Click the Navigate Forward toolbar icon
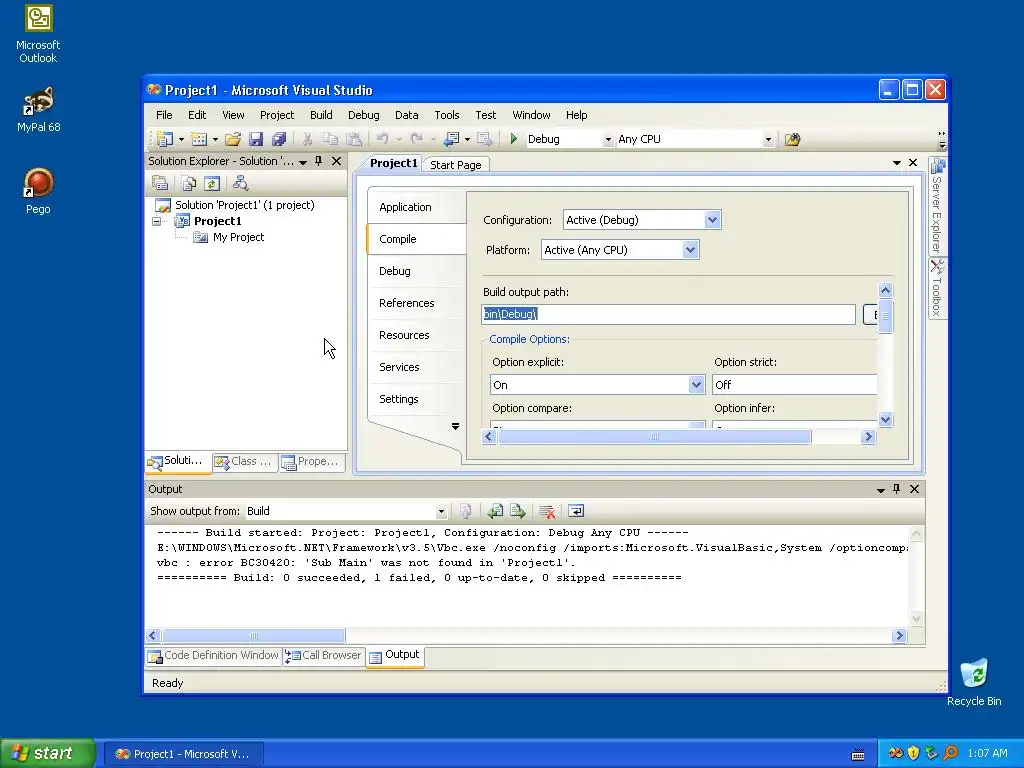The image size is (1024, 768). click(484, 139)
